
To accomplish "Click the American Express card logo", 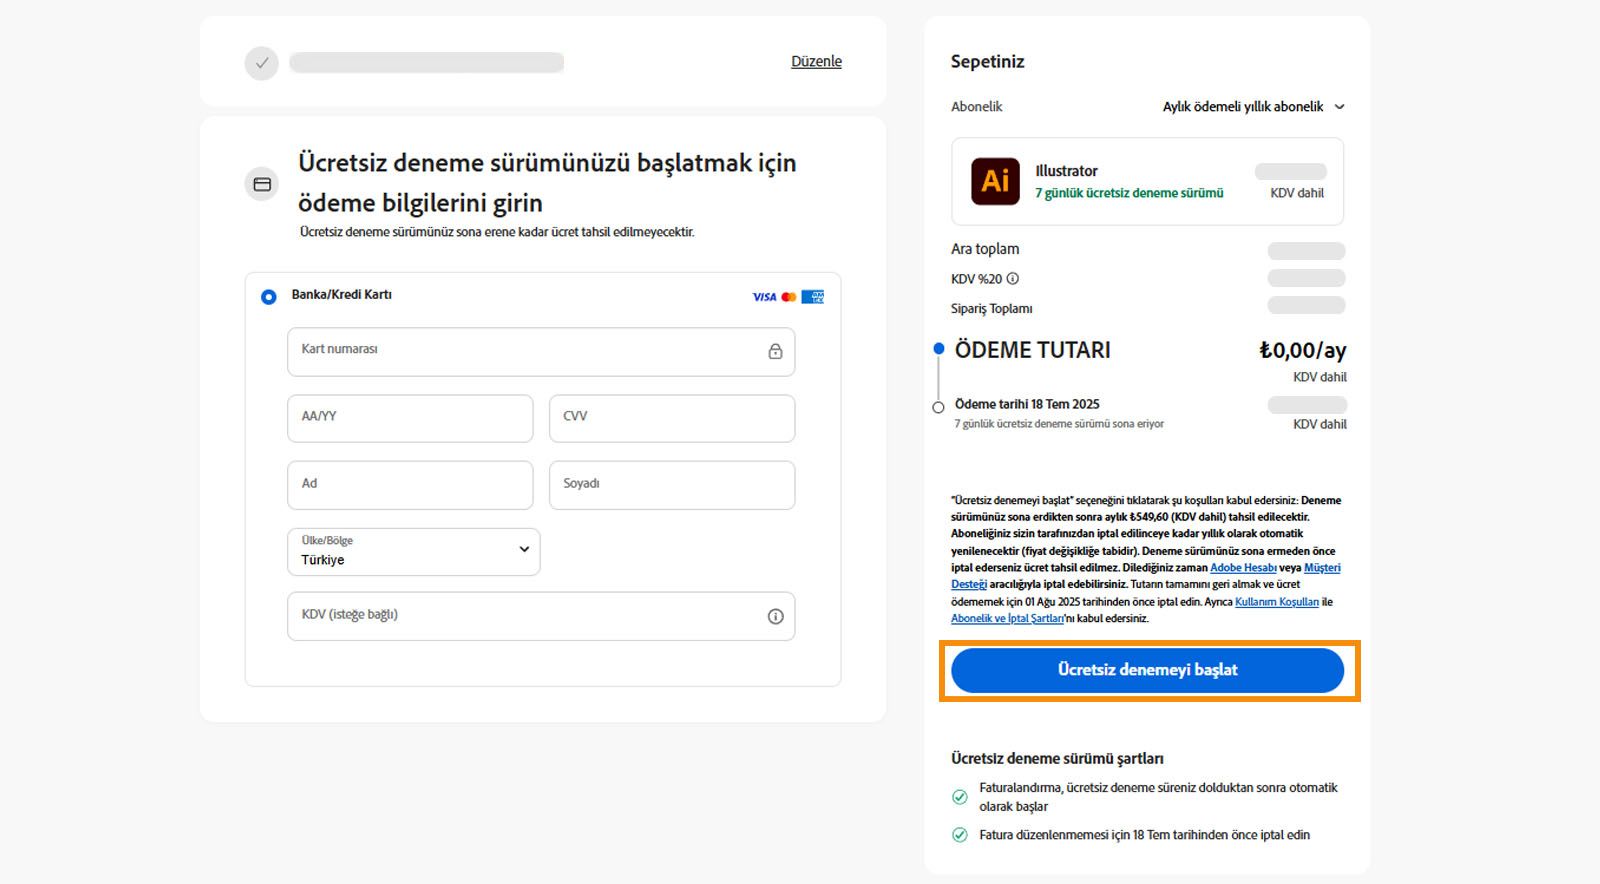I will click(813, 297).
